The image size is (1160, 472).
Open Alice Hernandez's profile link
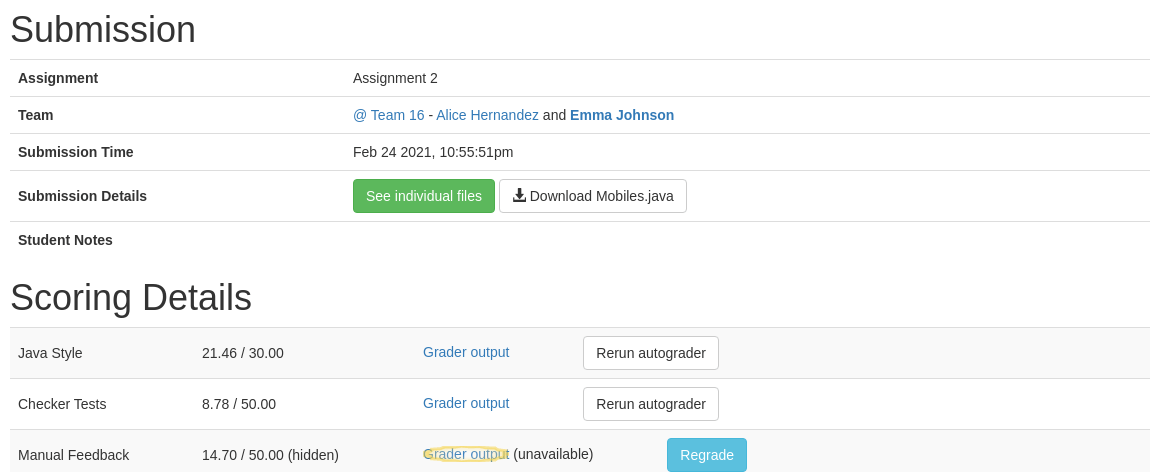[x=487, y=115]
